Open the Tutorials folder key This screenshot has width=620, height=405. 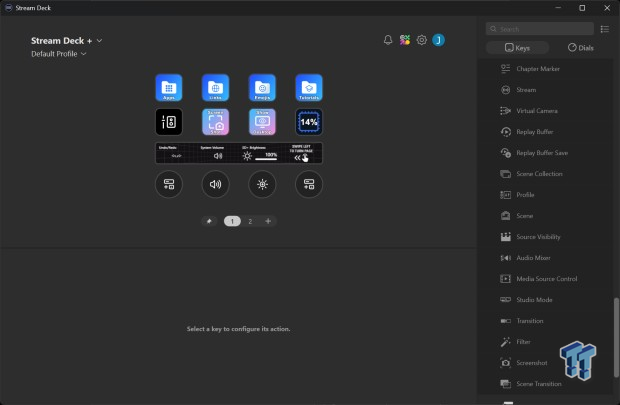[309, 87]
